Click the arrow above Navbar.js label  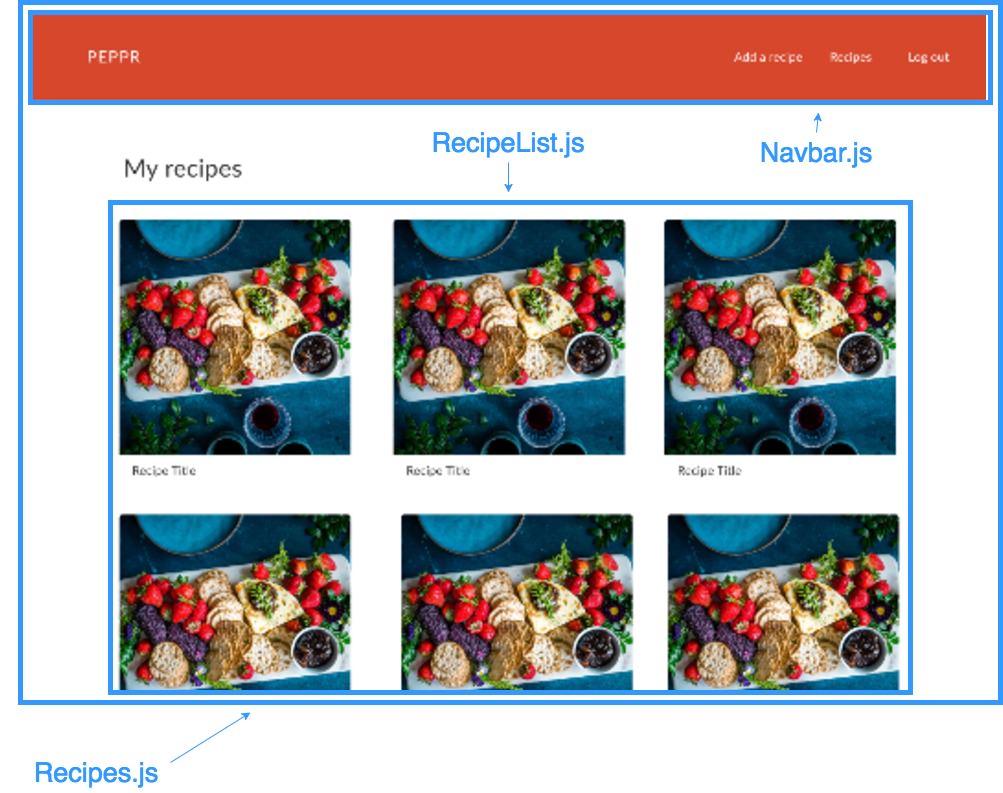tap(817, 123)
